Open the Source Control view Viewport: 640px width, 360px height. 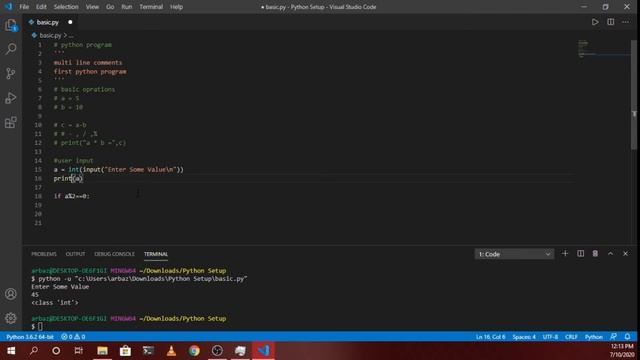click(11, 73)
